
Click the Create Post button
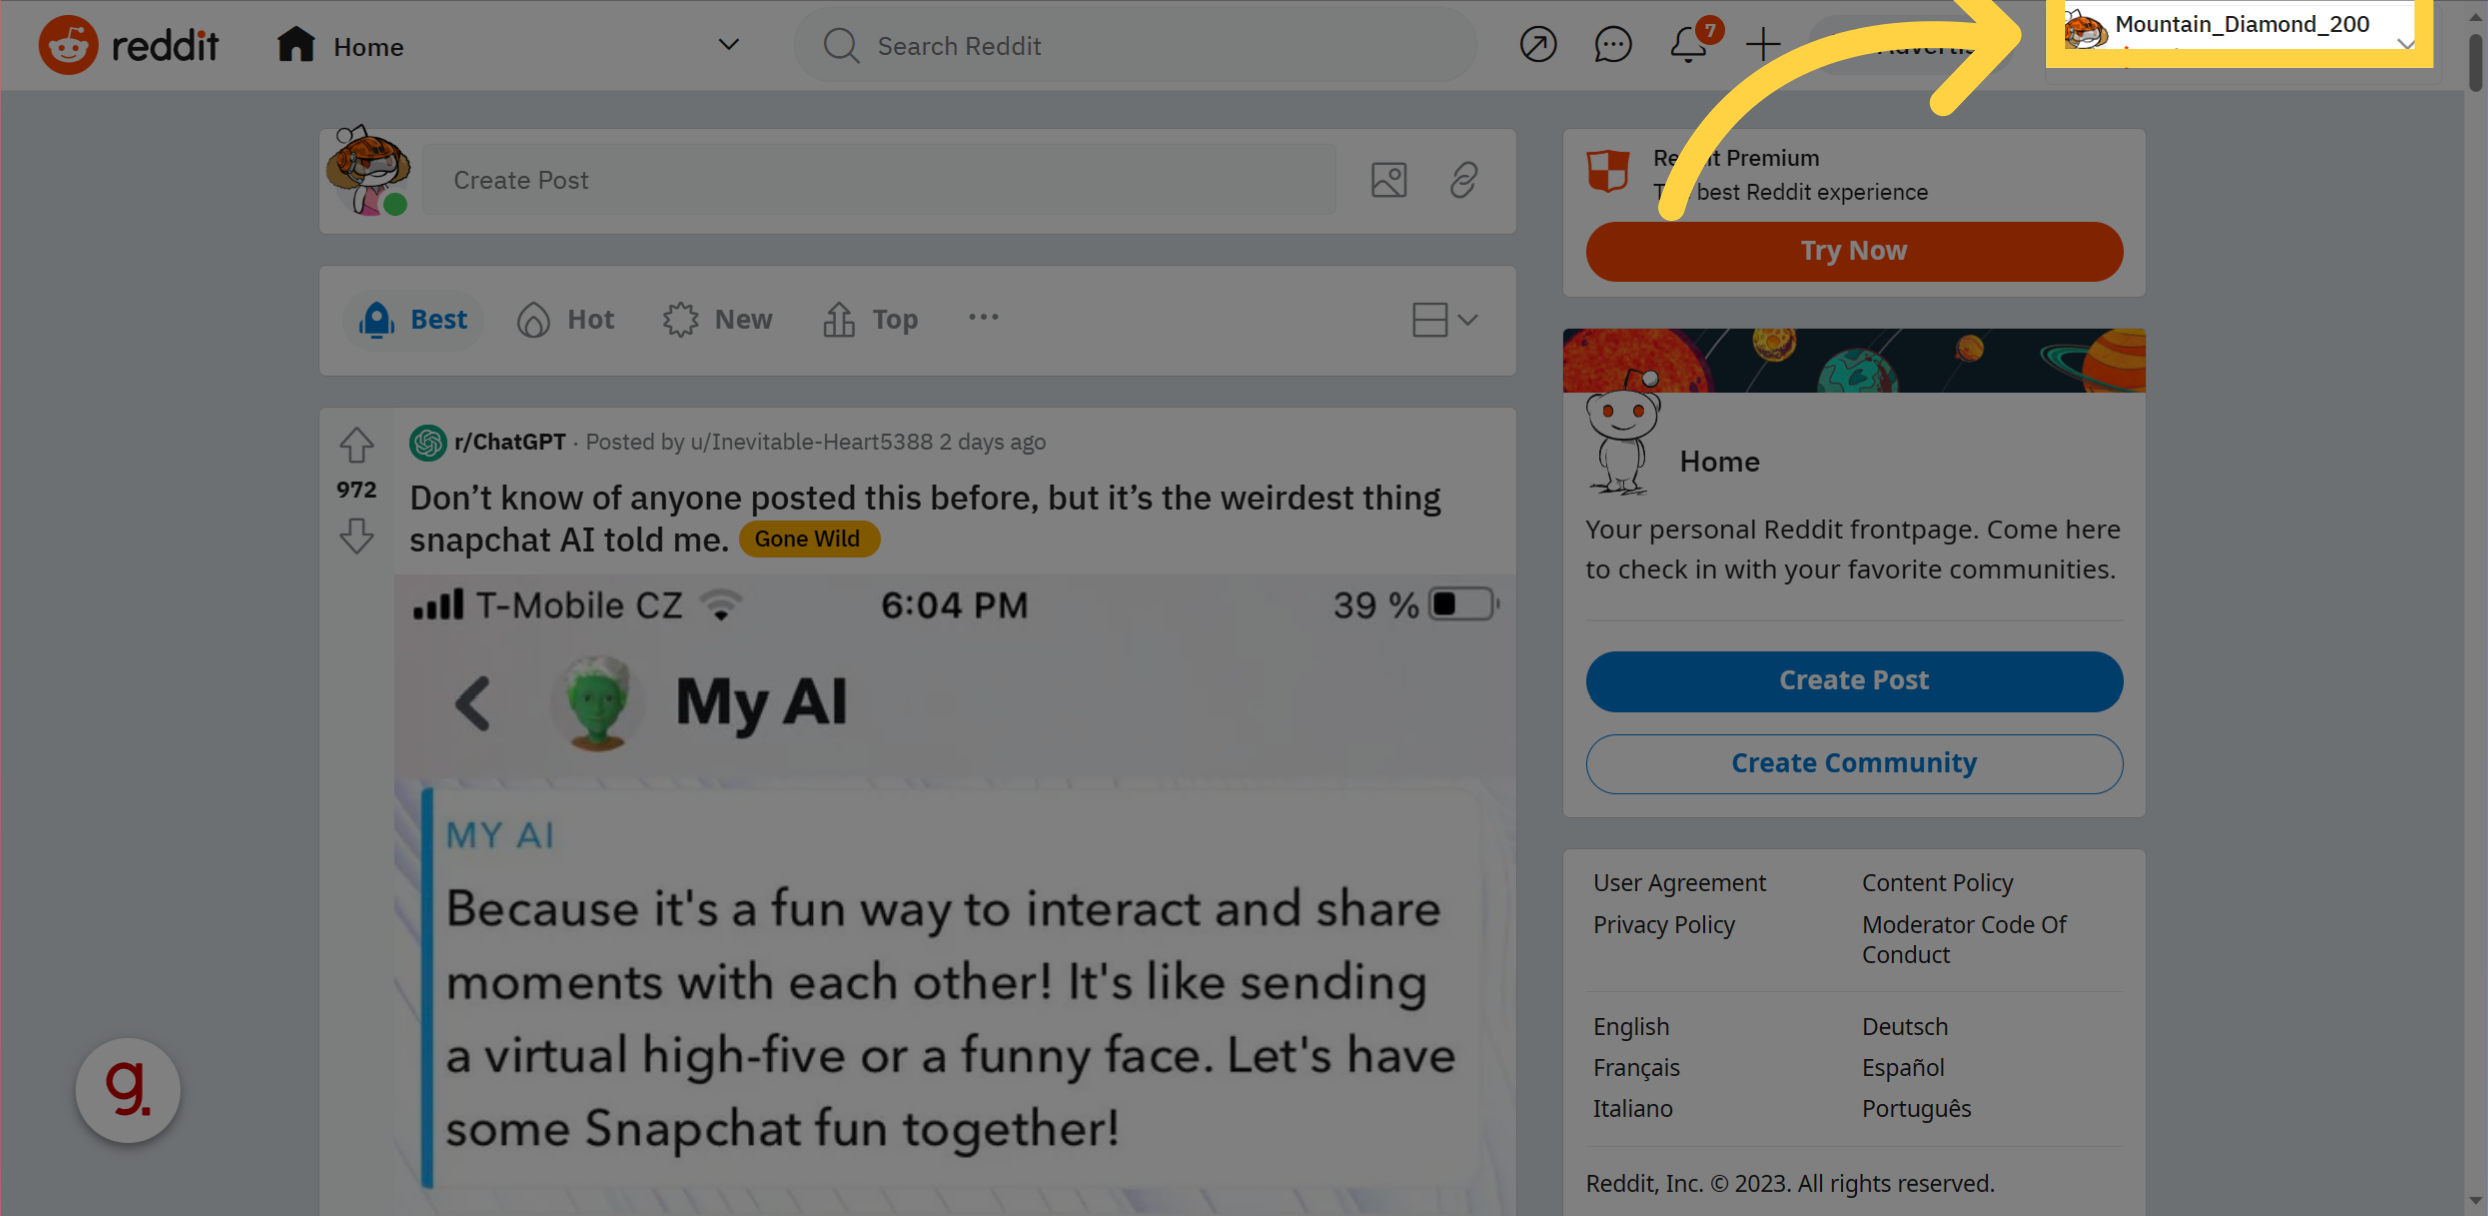coord(1852,679)
